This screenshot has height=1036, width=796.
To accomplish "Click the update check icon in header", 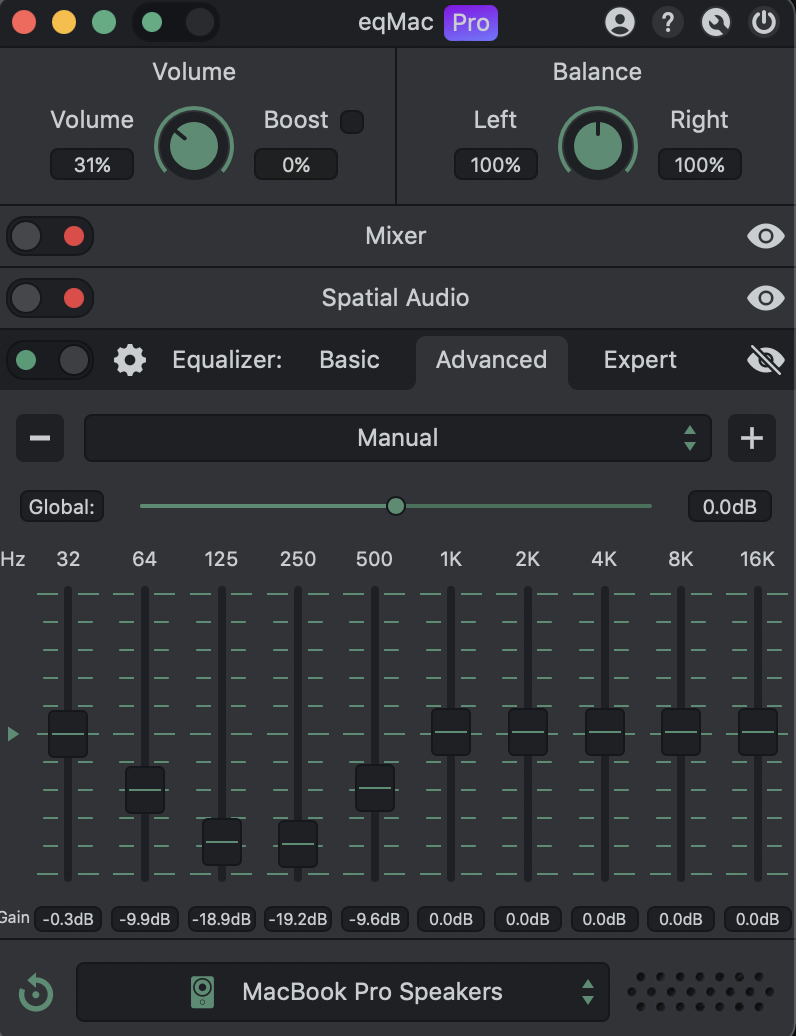I will pos(716,22).
